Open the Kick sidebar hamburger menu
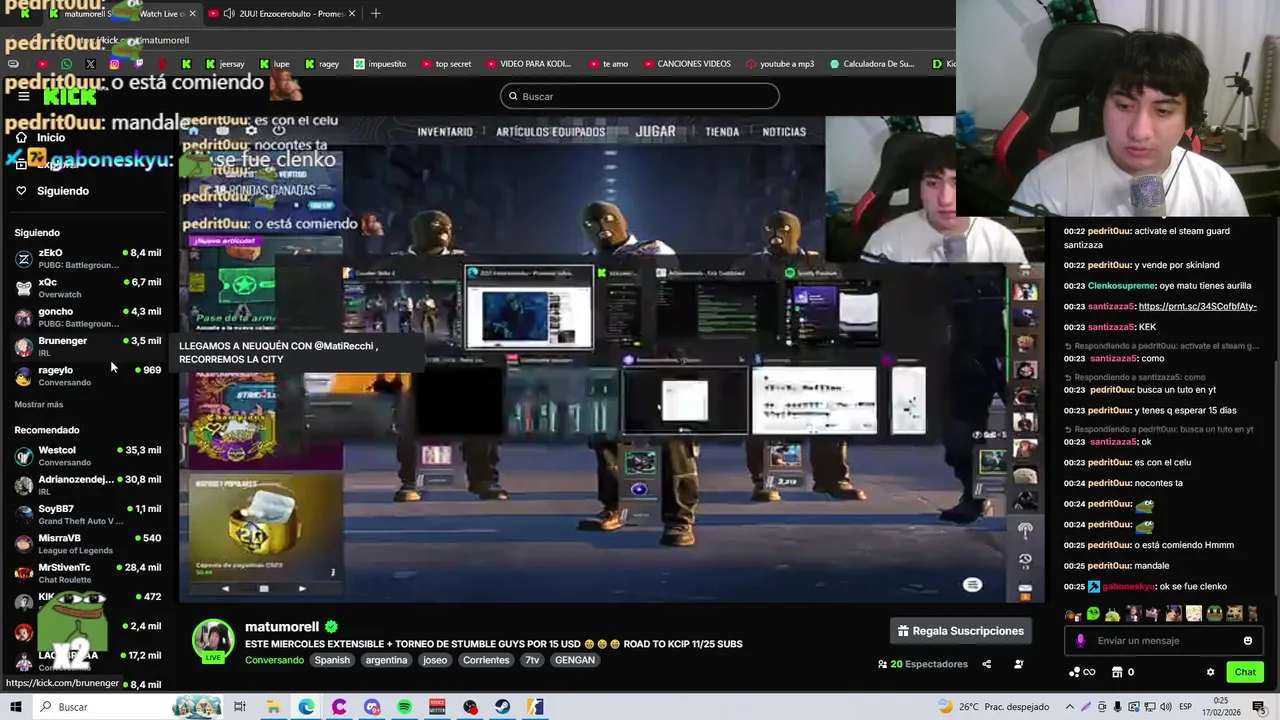 coord(23,96)
